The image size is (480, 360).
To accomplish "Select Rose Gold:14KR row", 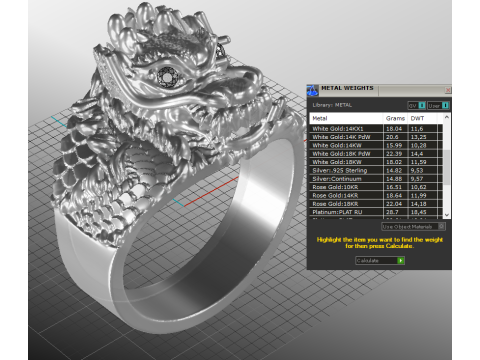I will coord(376,195).
